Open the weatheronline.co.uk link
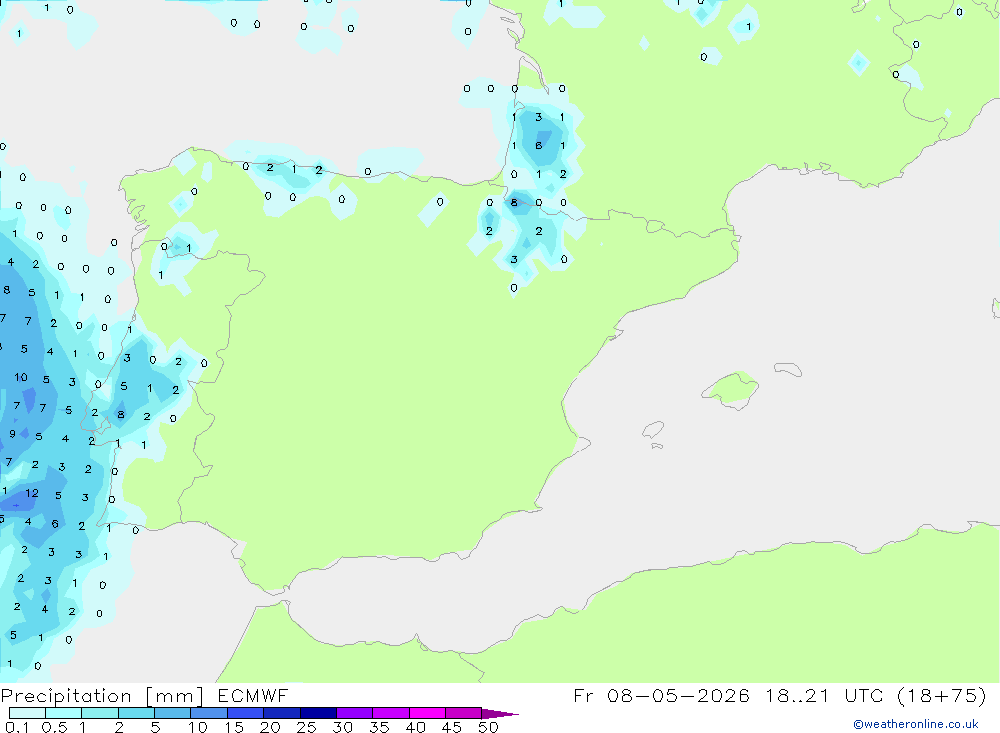This screenshot has height=733, width=1000. tap(916, 724)
